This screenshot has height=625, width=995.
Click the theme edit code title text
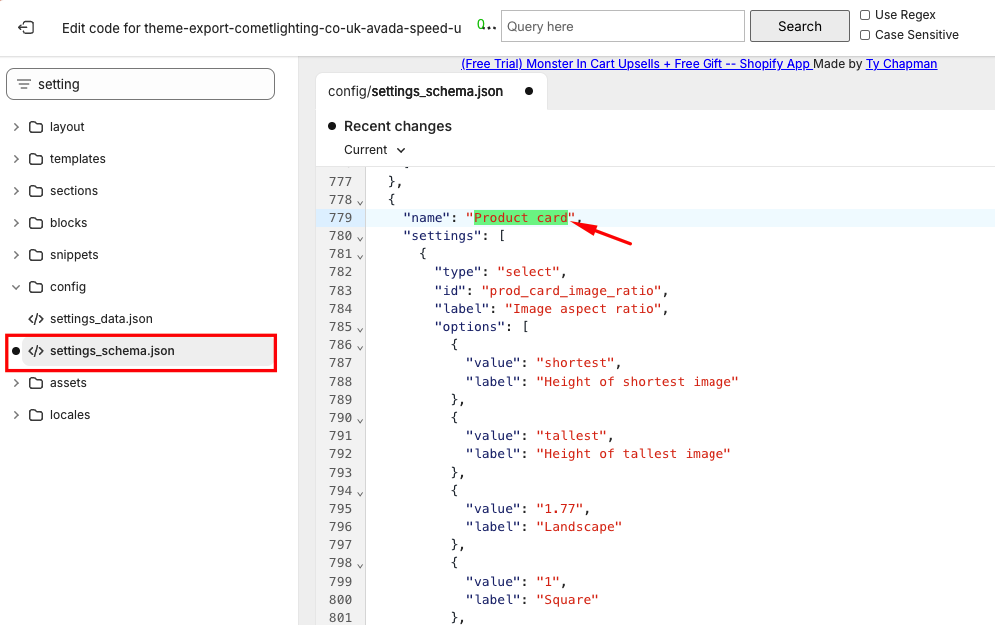click(x=261, y=28)
